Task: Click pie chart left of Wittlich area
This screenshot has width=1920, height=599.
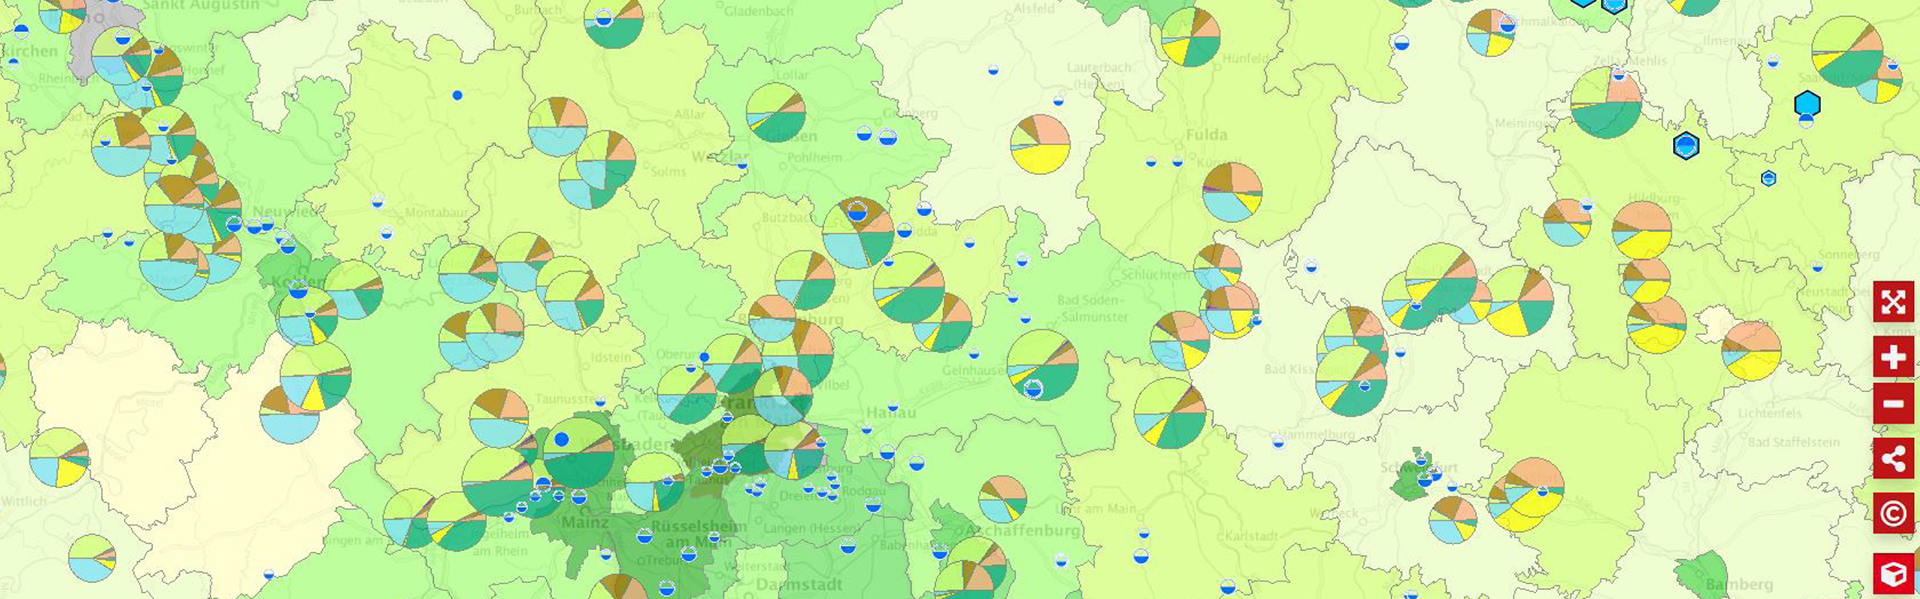Action: [59, 457]
